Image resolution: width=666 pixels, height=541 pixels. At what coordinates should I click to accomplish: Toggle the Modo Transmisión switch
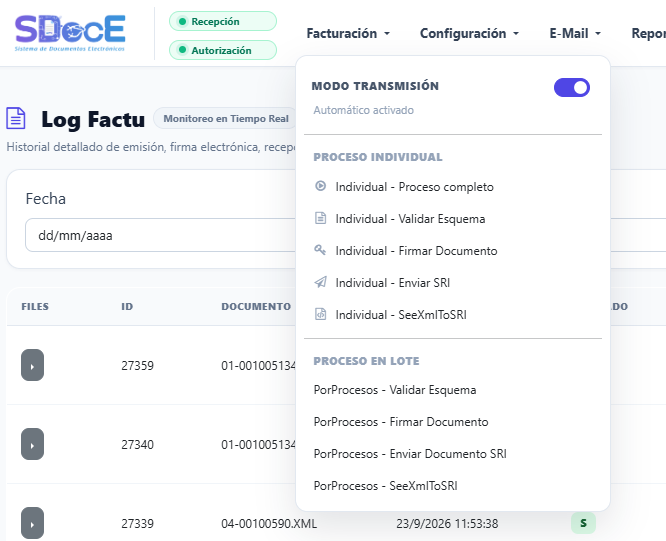(572, 87)
